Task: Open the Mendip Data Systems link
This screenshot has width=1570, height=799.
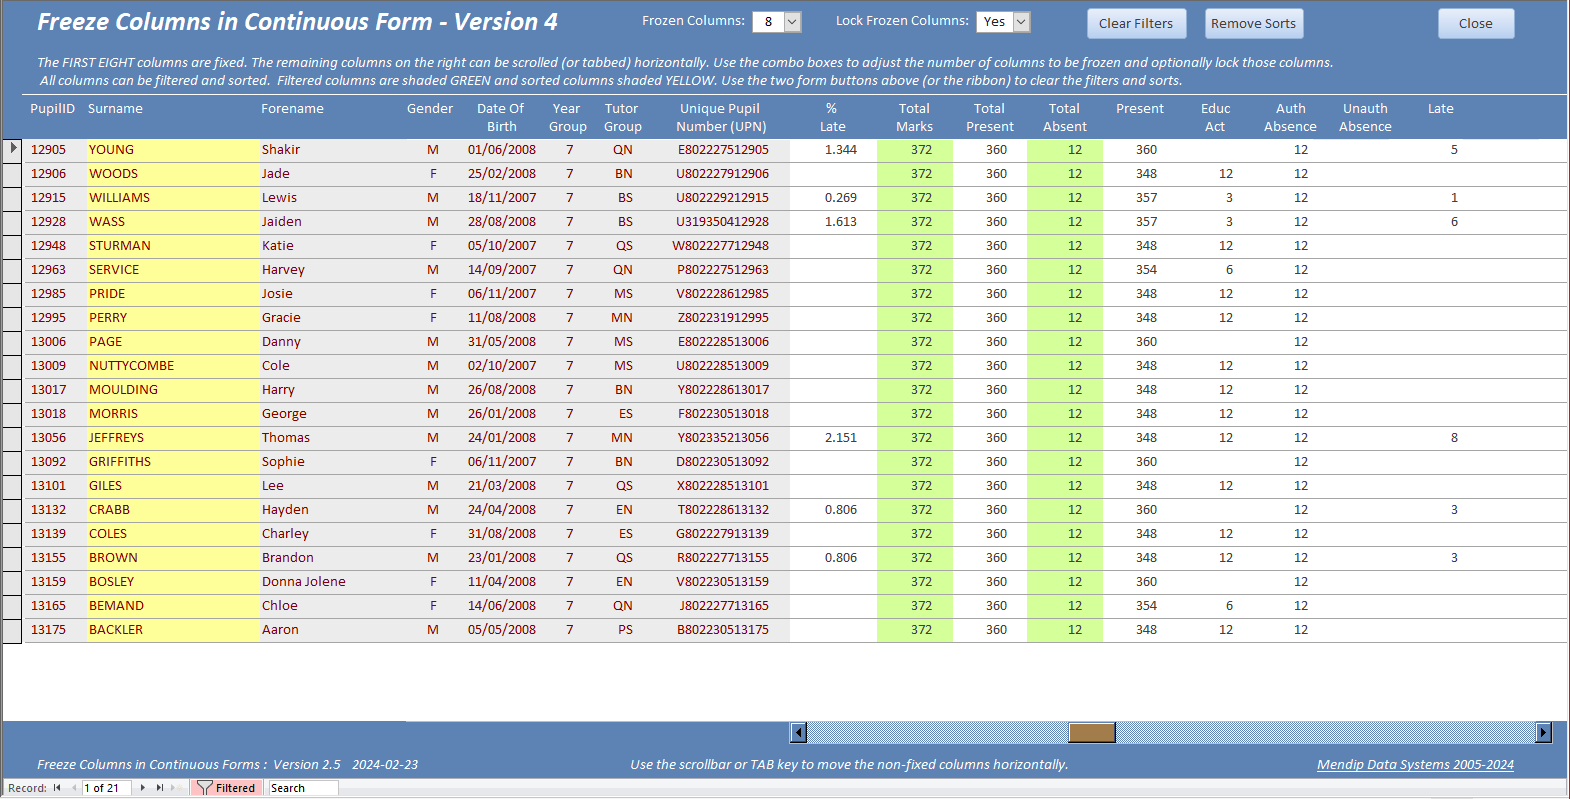Action: [x=1415, y=765]
